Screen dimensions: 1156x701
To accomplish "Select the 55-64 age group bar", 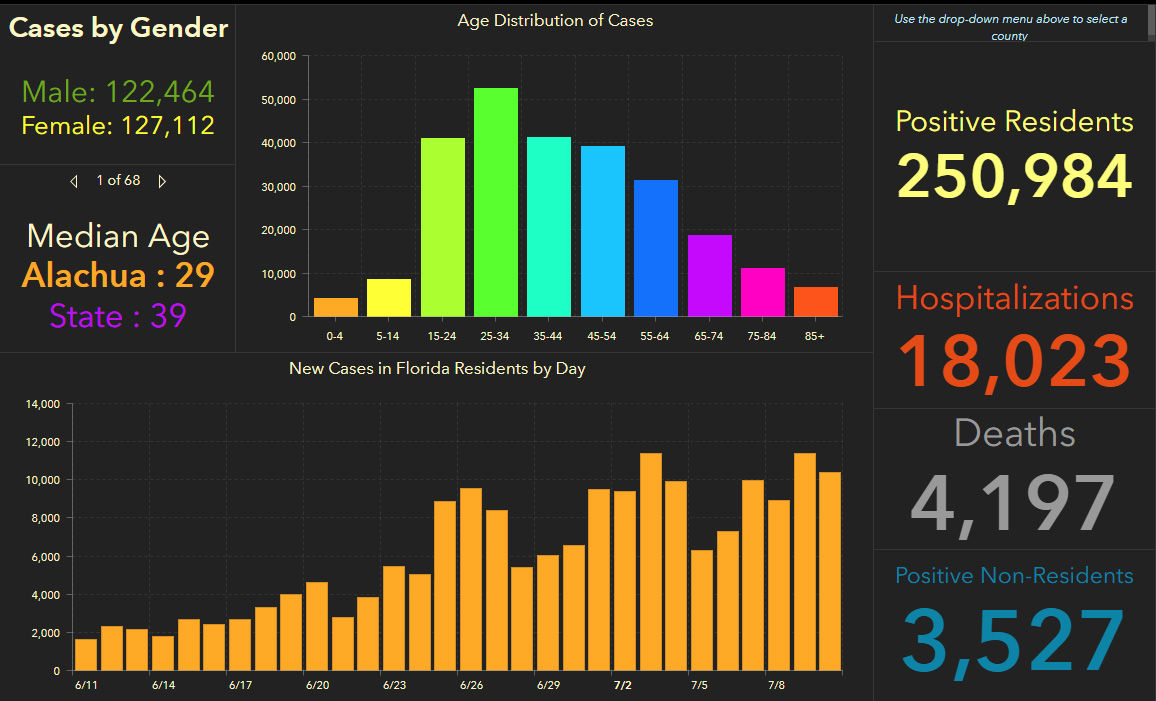I will pyautogui.click(x=656, y=249).
